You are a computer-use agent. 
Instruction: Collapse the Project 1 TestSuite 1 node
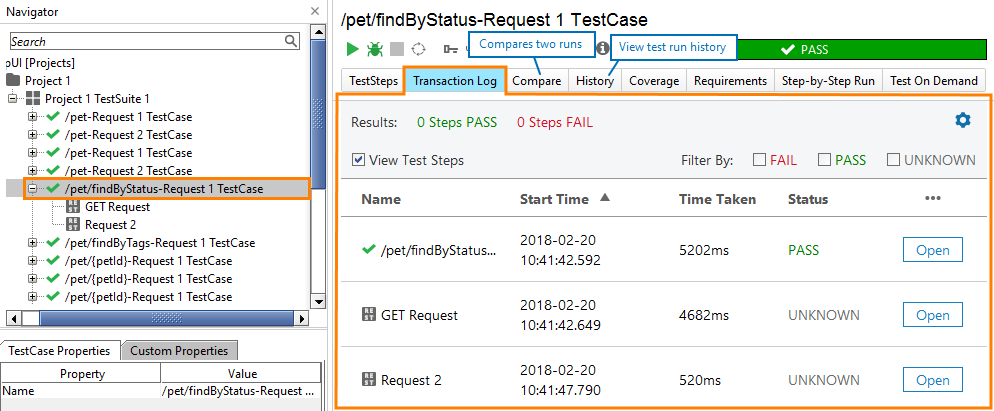13,98
